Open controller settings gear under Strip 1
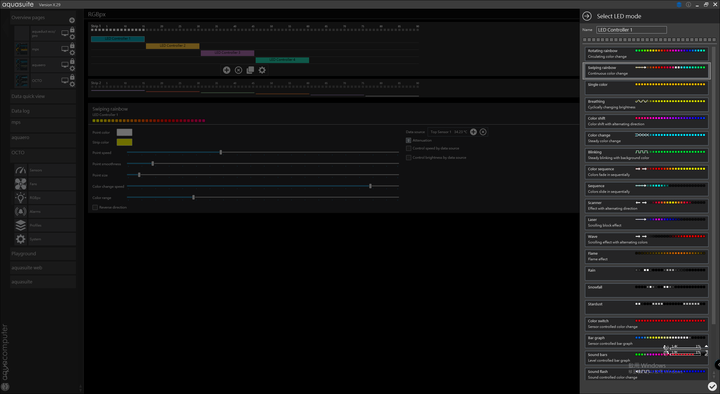The width and height of the screenshot is (720, 394). [262, 70]
